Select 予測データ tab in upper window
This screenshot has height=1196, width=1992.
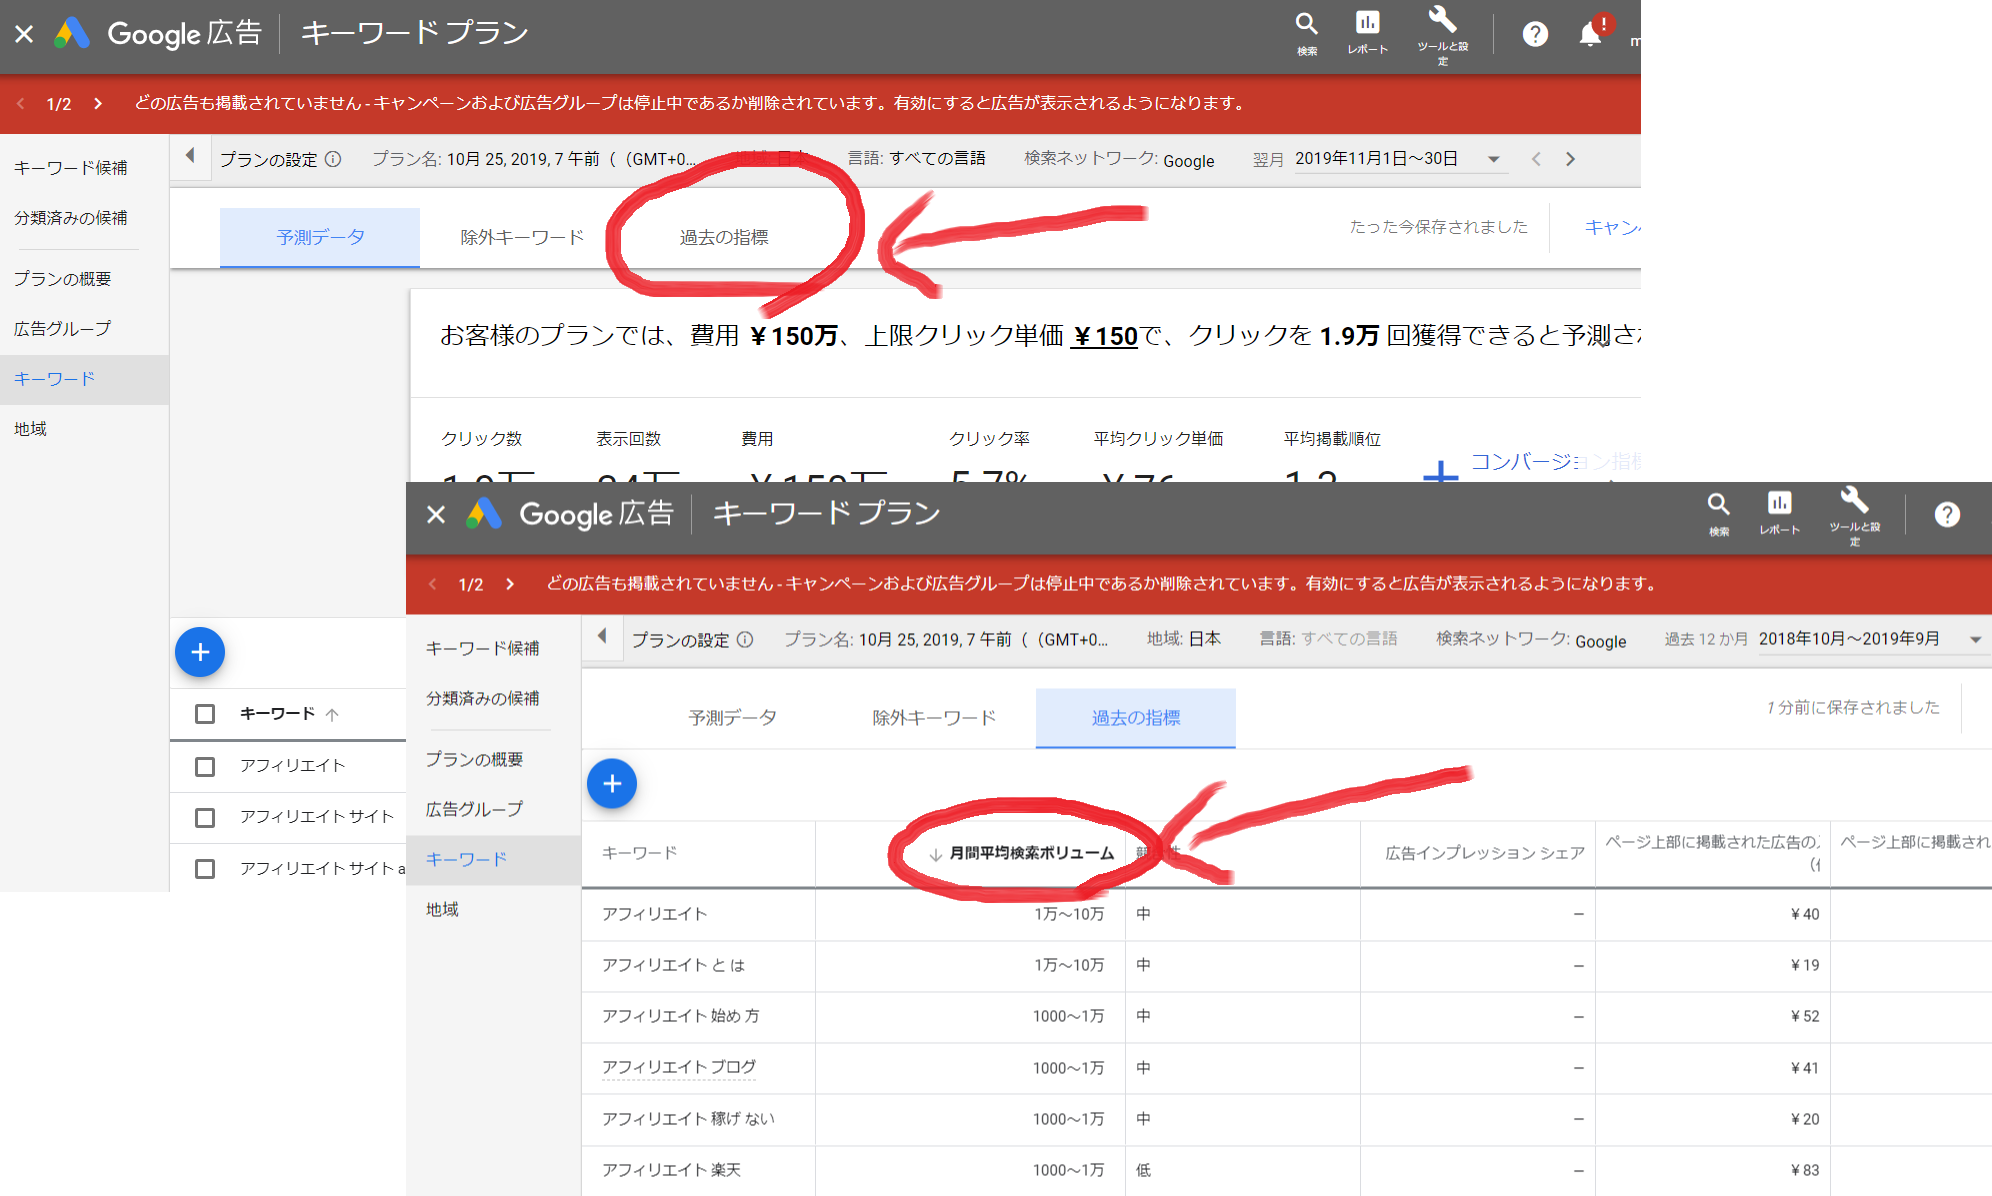320,237
